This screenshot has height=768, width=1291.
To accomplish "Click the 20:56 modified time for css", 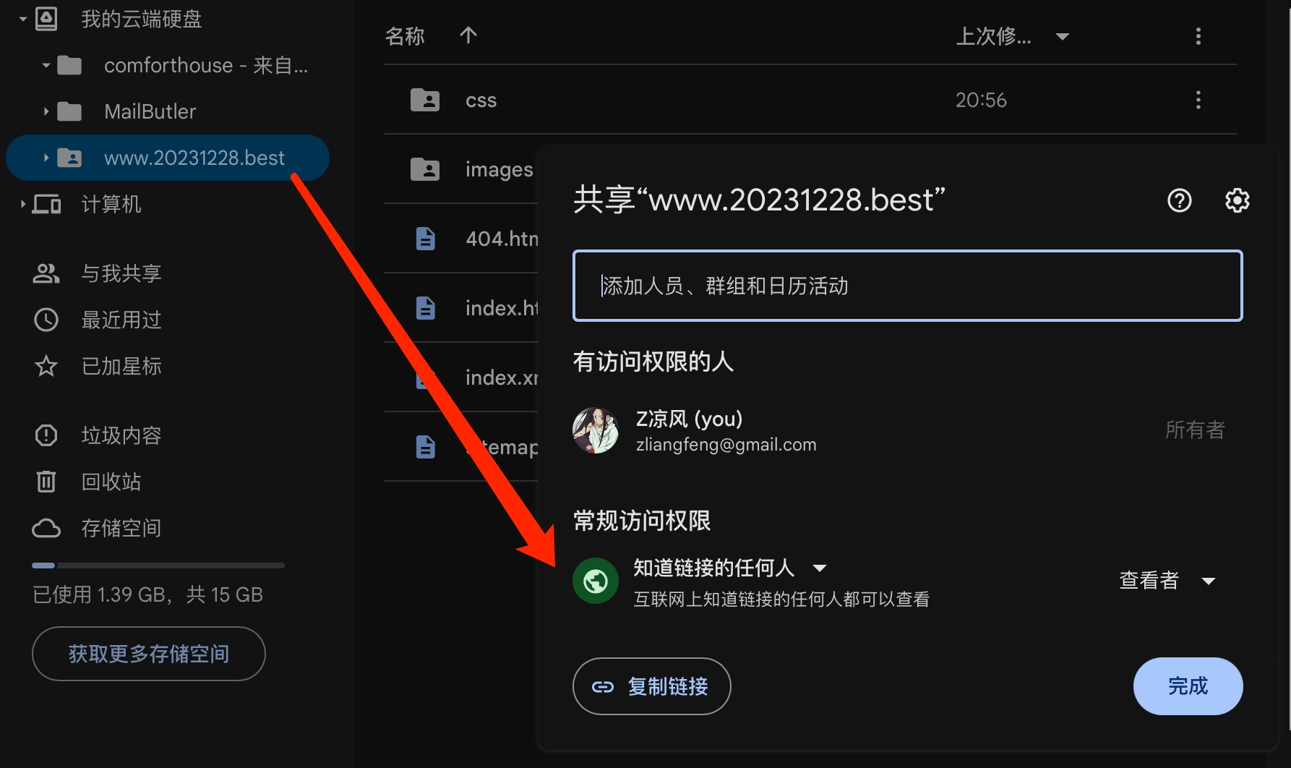I will coord(981,100).
